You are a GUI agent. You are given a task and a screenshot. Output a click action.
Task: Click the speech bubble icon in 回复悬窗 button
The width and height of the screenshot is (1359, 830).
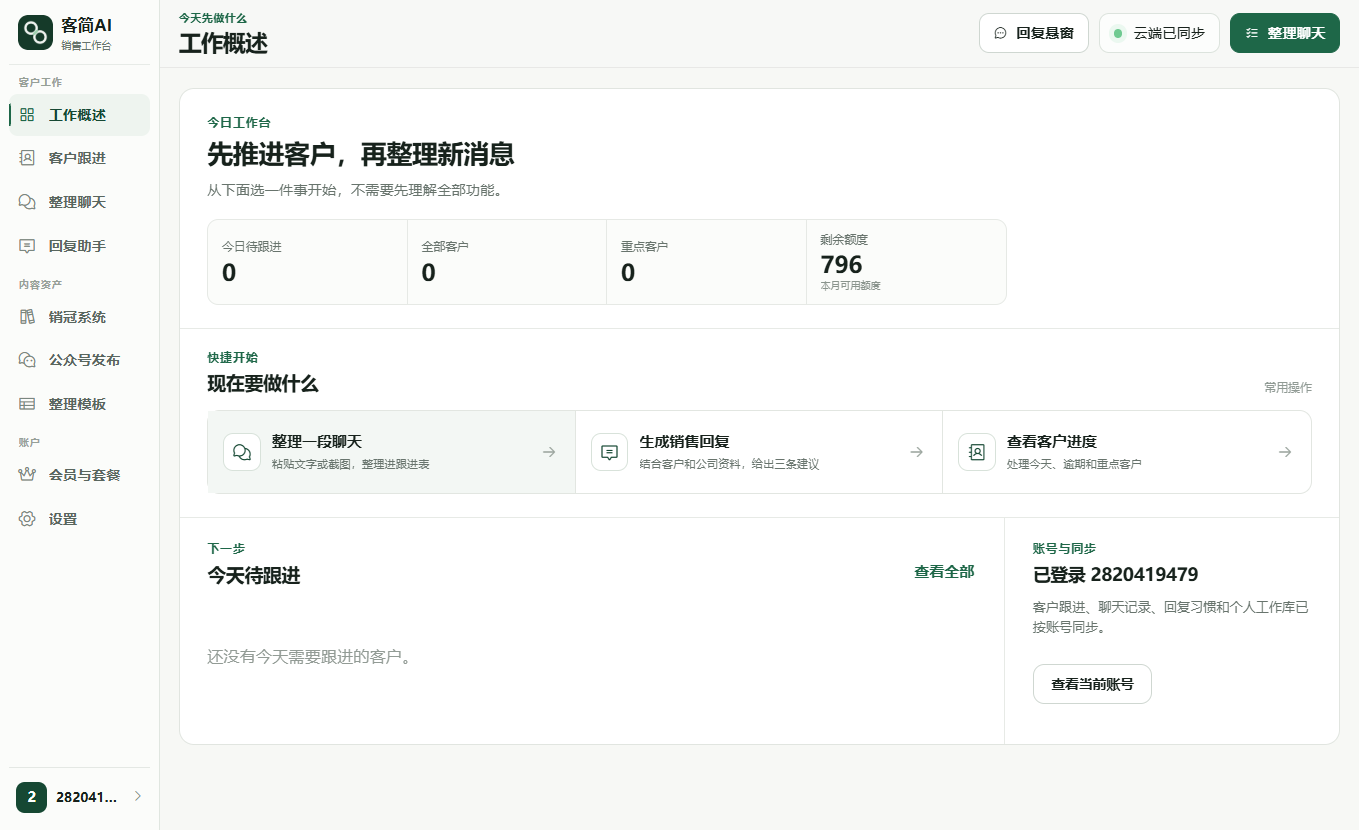pos(1000,33)
